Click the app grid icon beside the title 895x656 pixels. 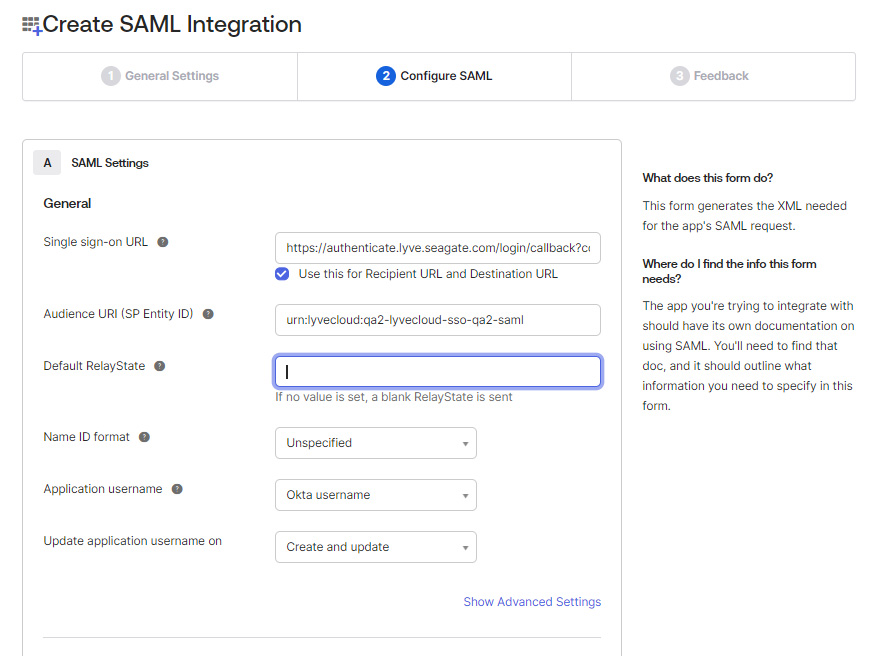pyautogui.click(x=32, y=23)
